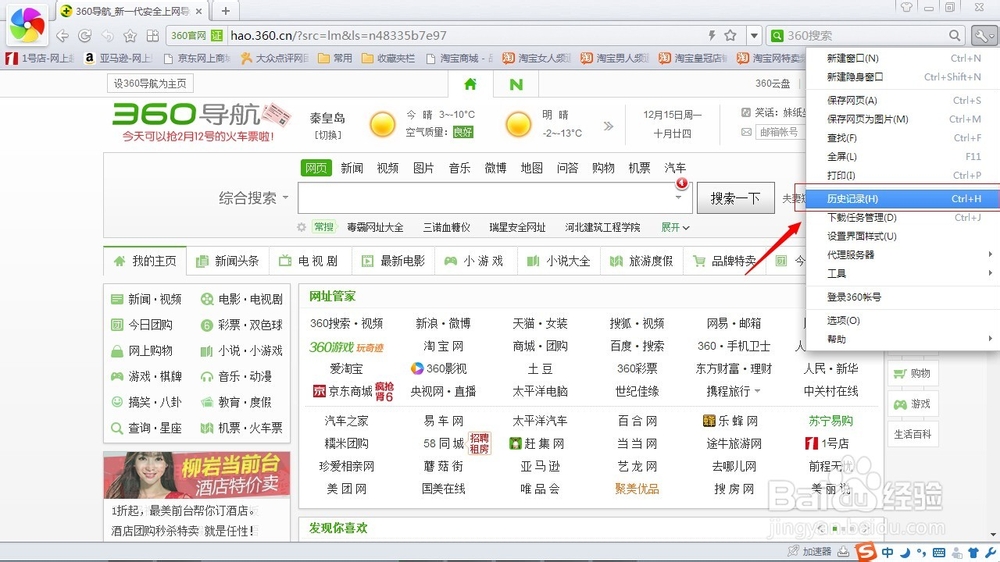Viewport: 1000px width, 562px height.
Task: Click 搜索一下 search button
Action: pyautogui.click(x=735, y=198)
